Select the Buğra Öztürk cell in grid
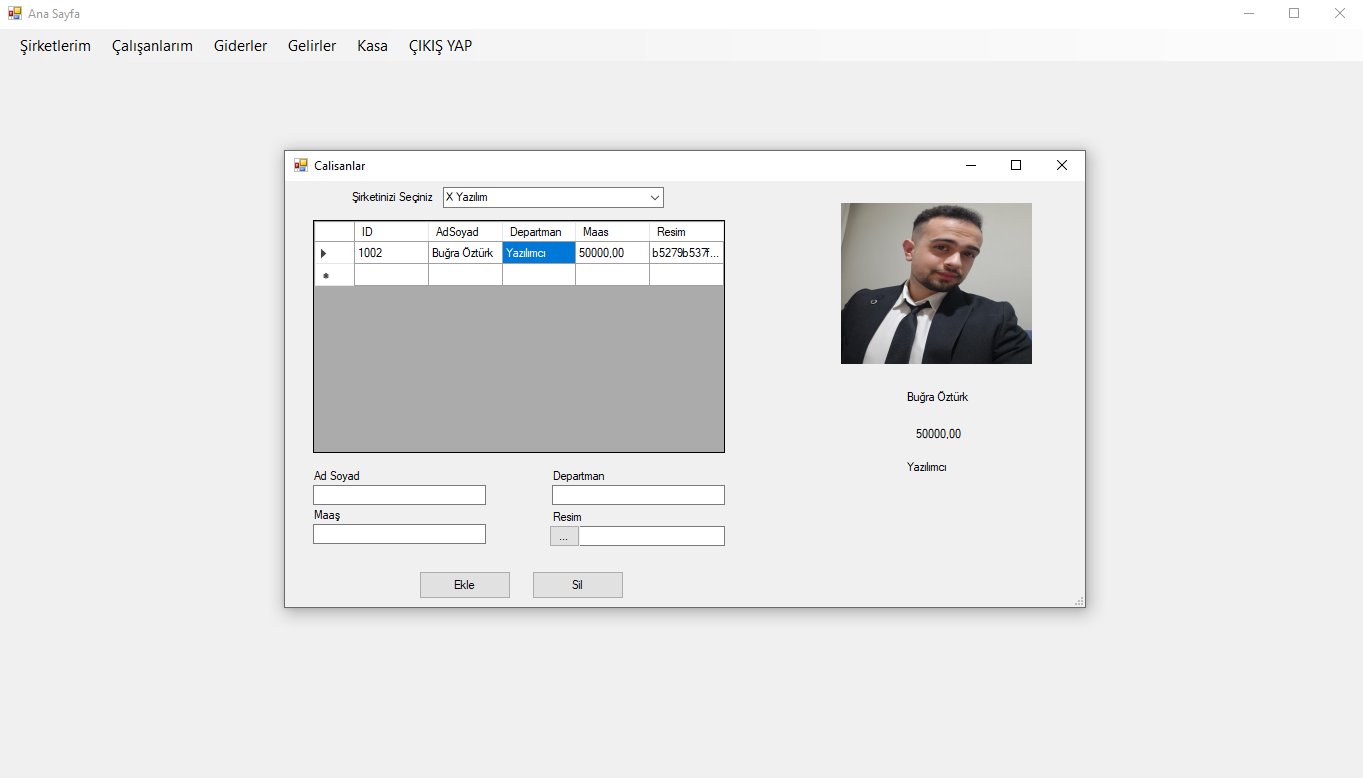This screenshot has width=1363, height=778. pos(464,254)
